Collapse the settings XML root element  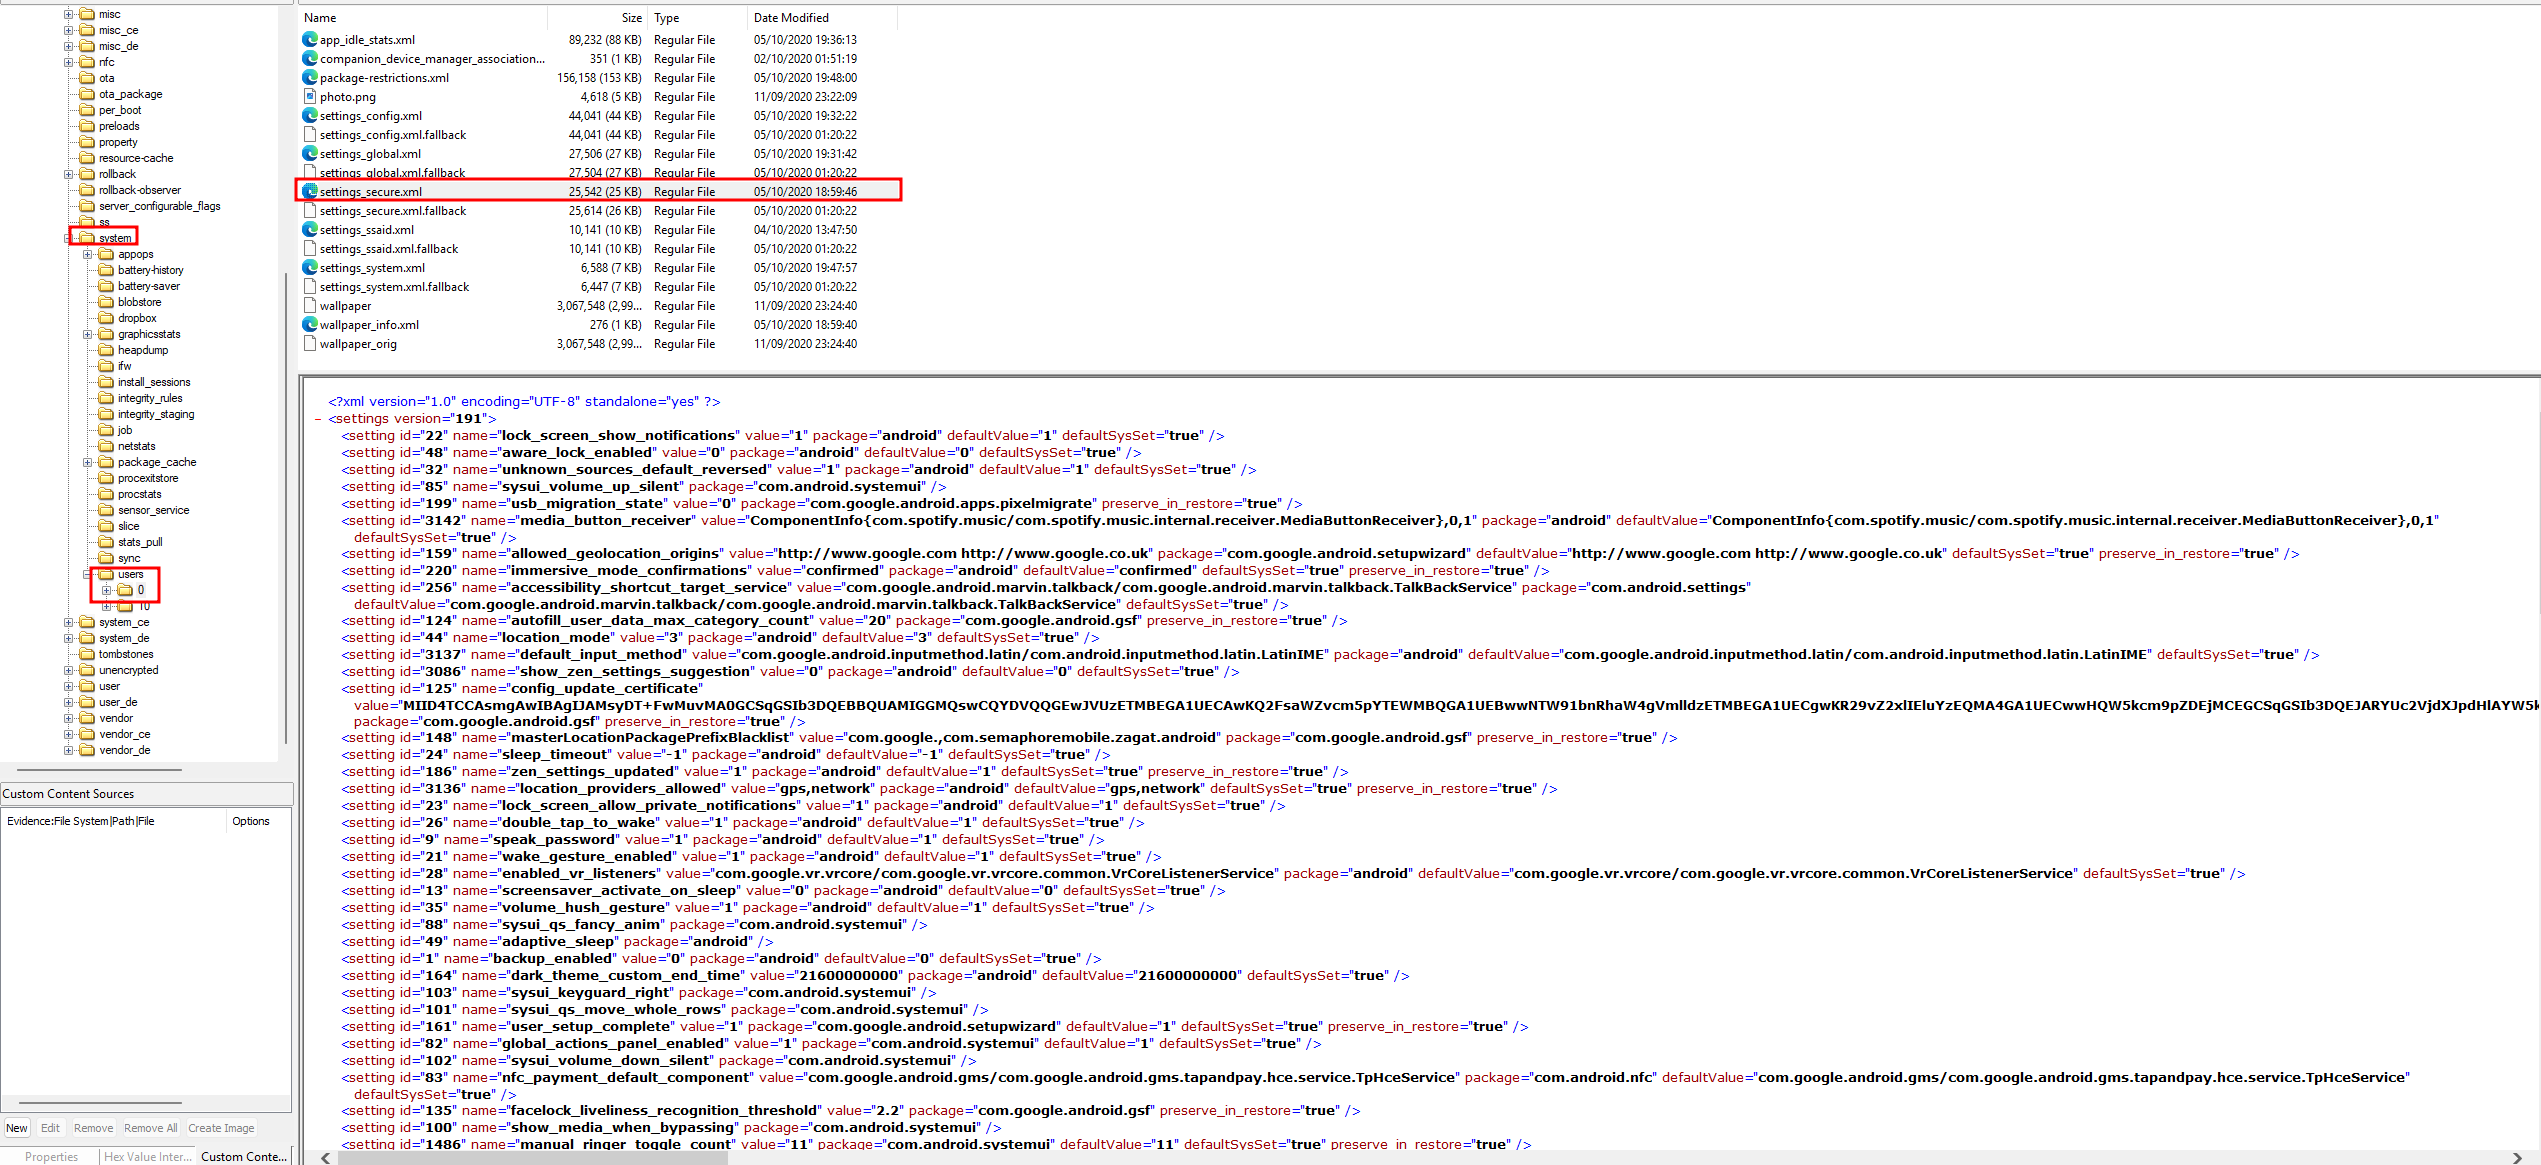tap(319, 419)
